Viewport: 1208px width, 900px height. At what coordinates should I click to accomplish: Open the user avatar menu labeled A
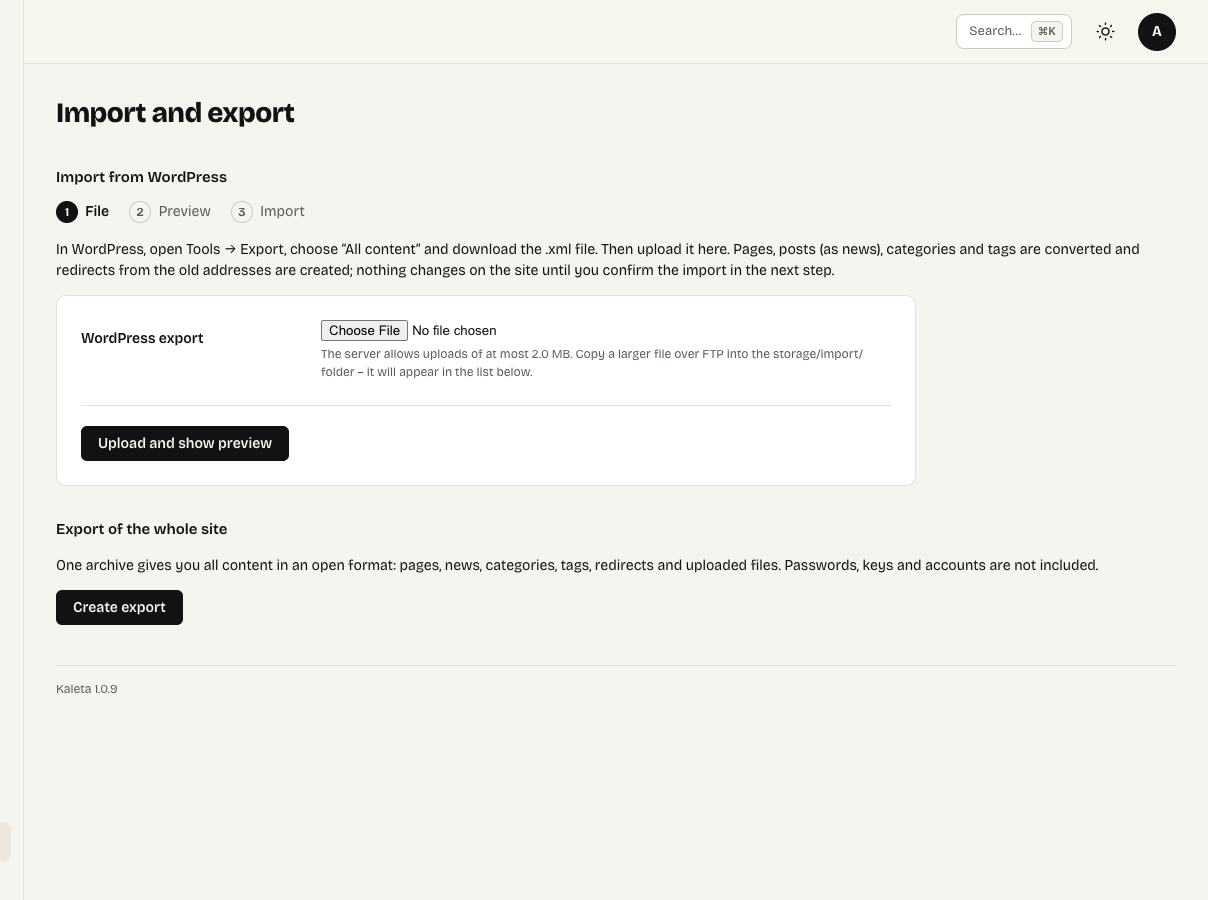[1157, 32]
